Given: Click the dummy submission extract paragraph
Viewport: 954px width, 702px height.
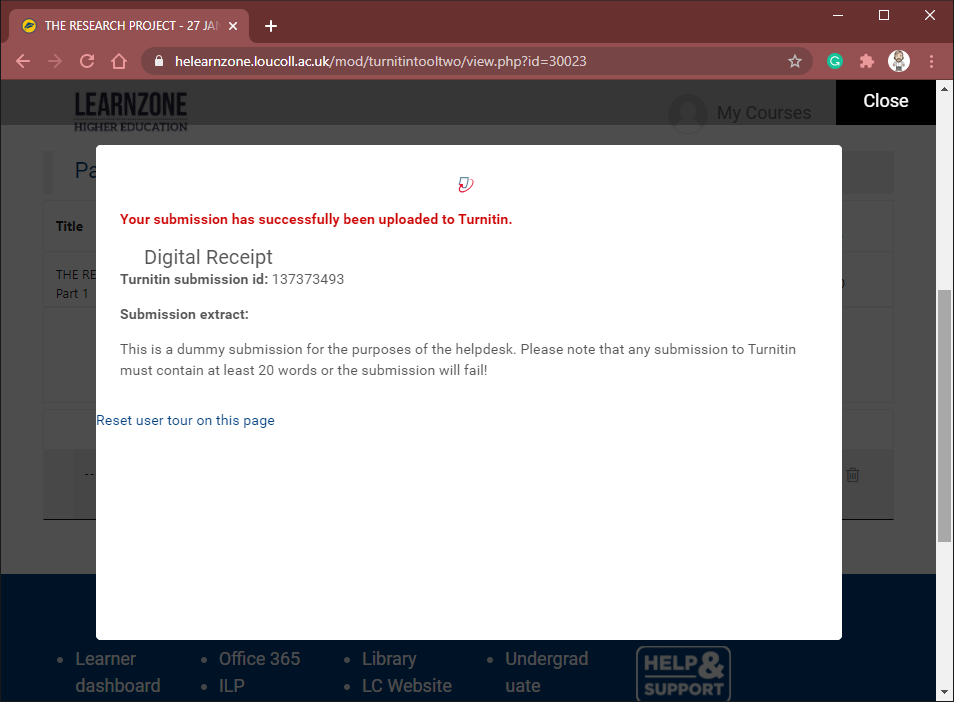Looking at the screenshot, I should [458, 360].
